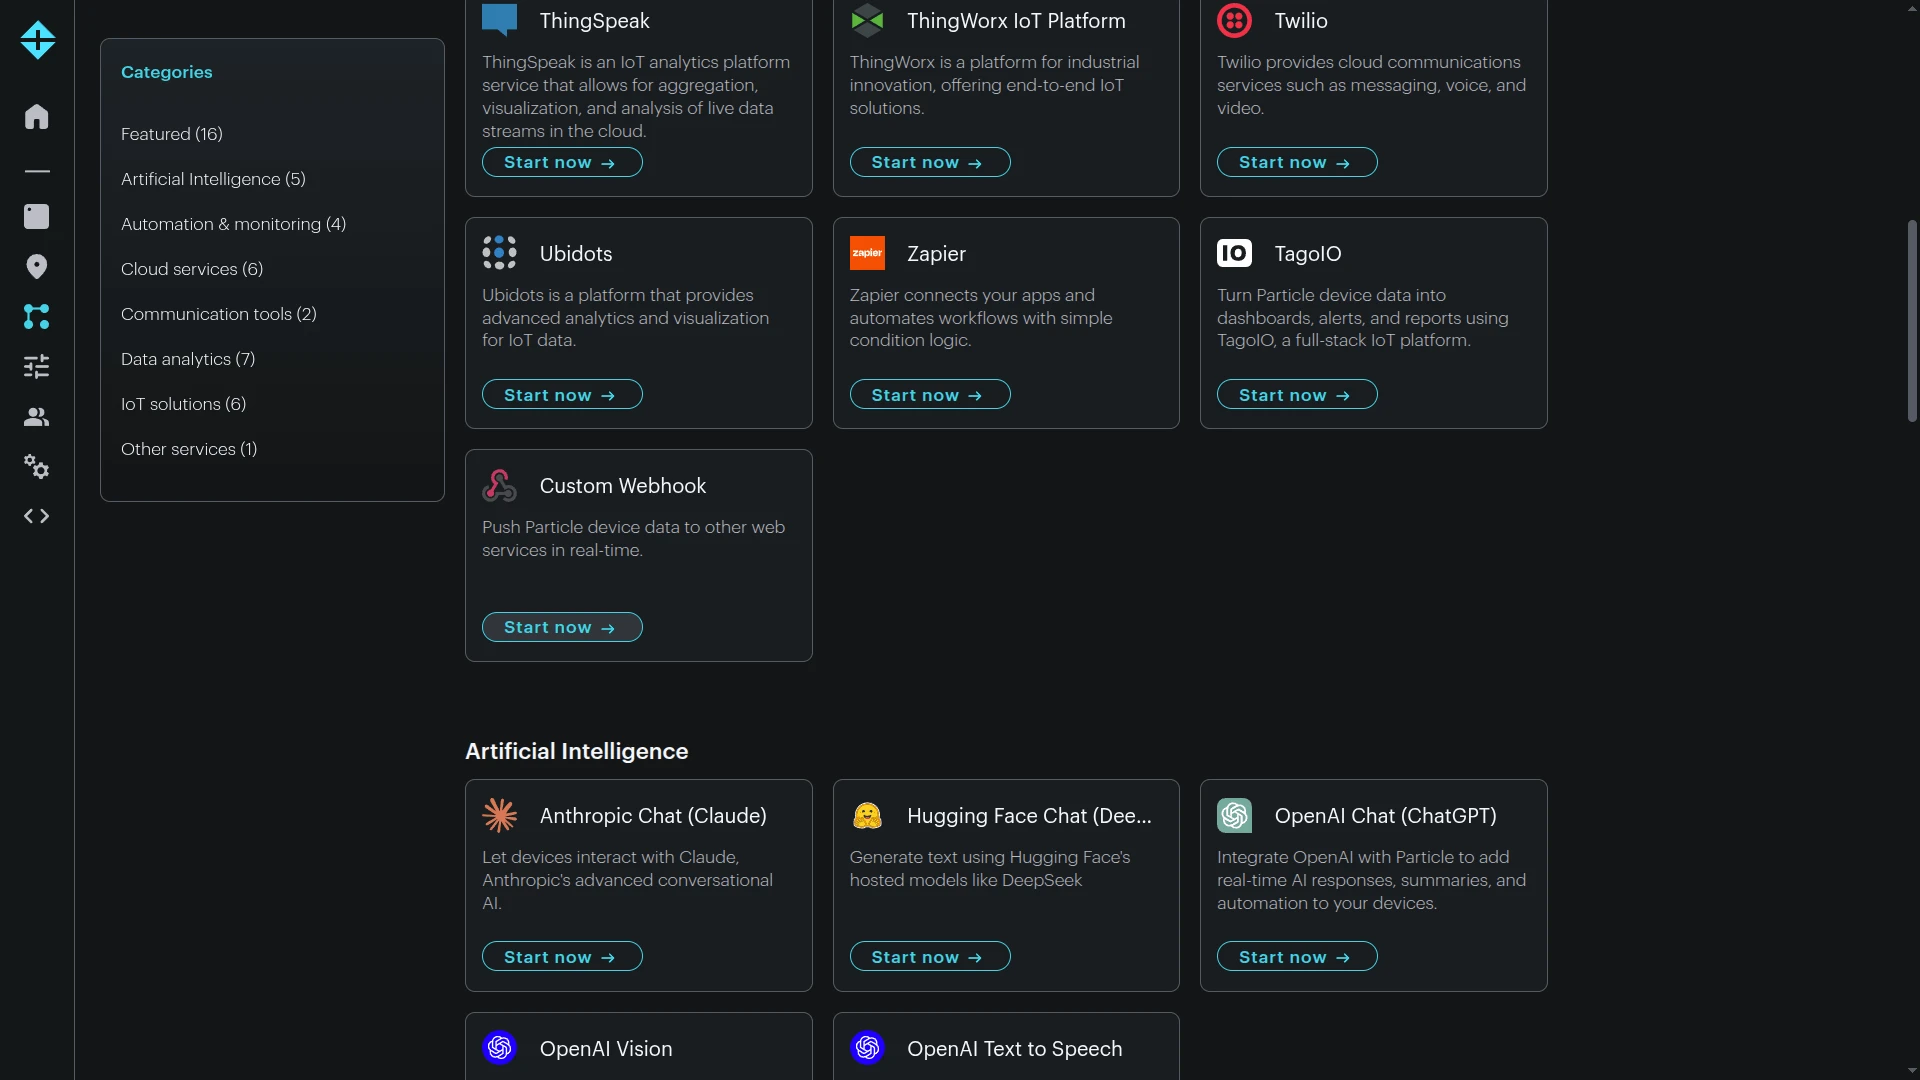Screen dimensions: 1920x1080
Task: Open the devices square icon in sidebar
Action: pyautogui.click(x=37, y=216)
